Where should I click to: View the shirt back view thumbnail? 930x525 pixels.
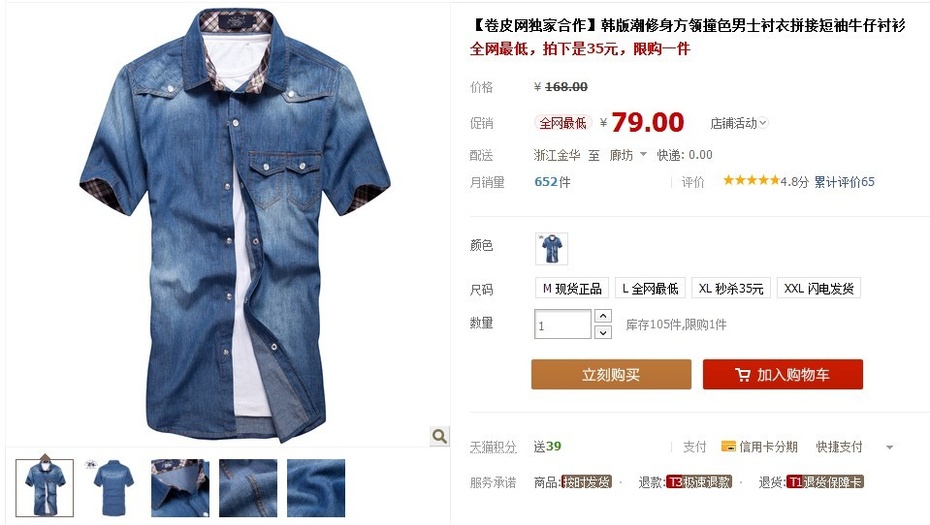click(x=113, y=488)
